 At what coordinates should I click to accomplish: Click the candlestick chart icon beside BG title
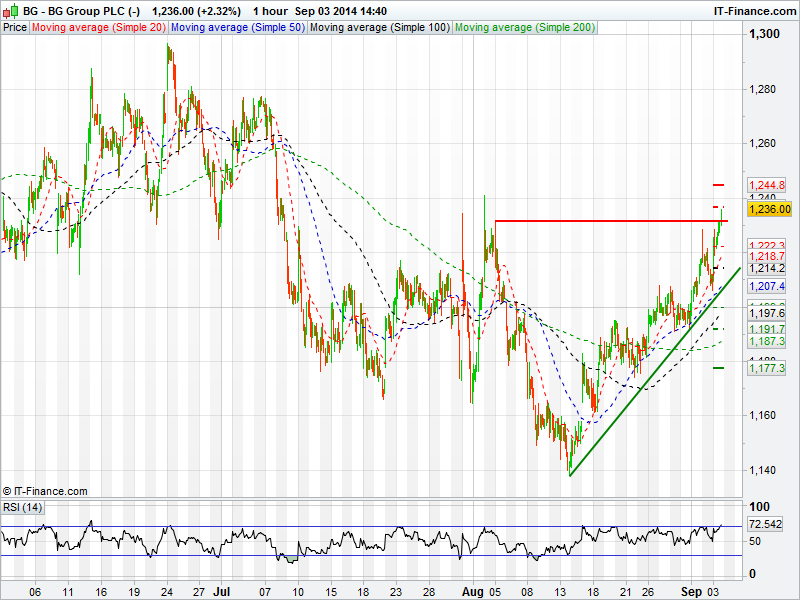[x=11, y=10]
